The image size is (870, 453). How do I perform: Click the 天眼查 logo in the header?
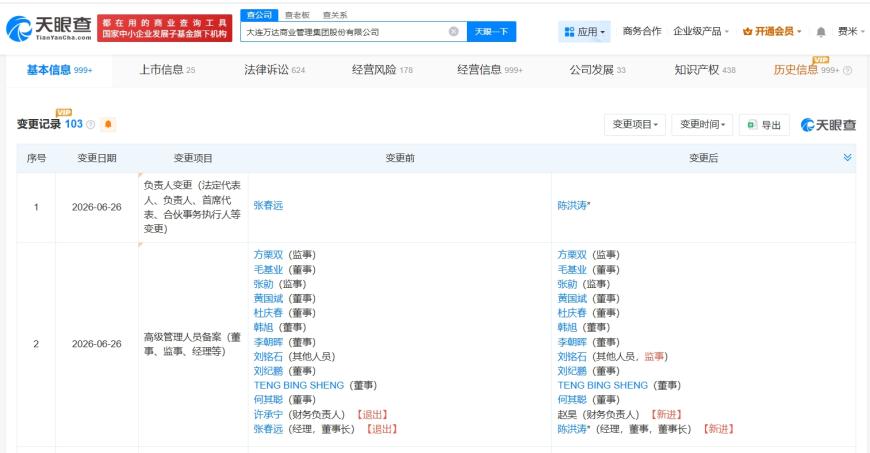[49, 28]
